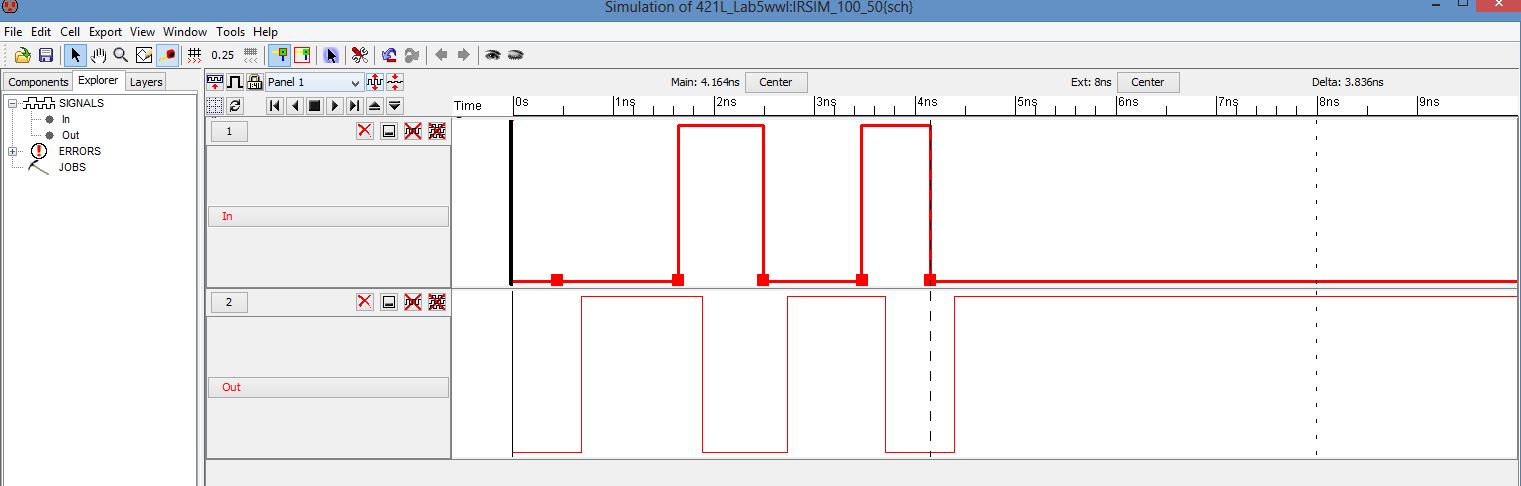Toggle the time lock padlock icon
Viewport: 1521px width, 486px height.
point(254,82)
